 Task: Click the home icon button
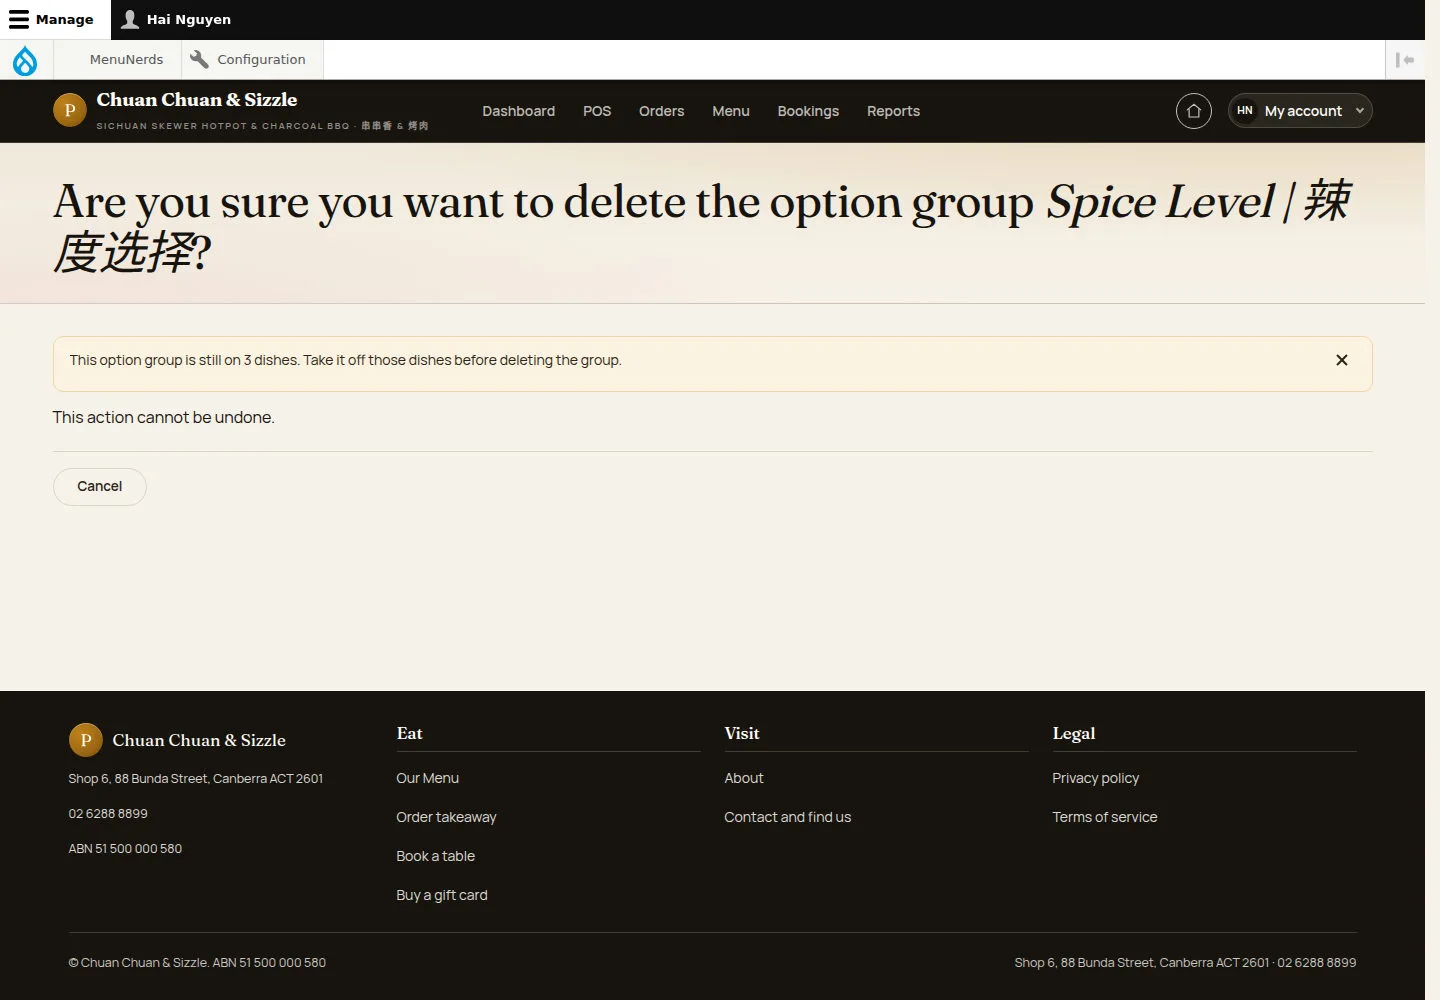[x=1194, y=111]
